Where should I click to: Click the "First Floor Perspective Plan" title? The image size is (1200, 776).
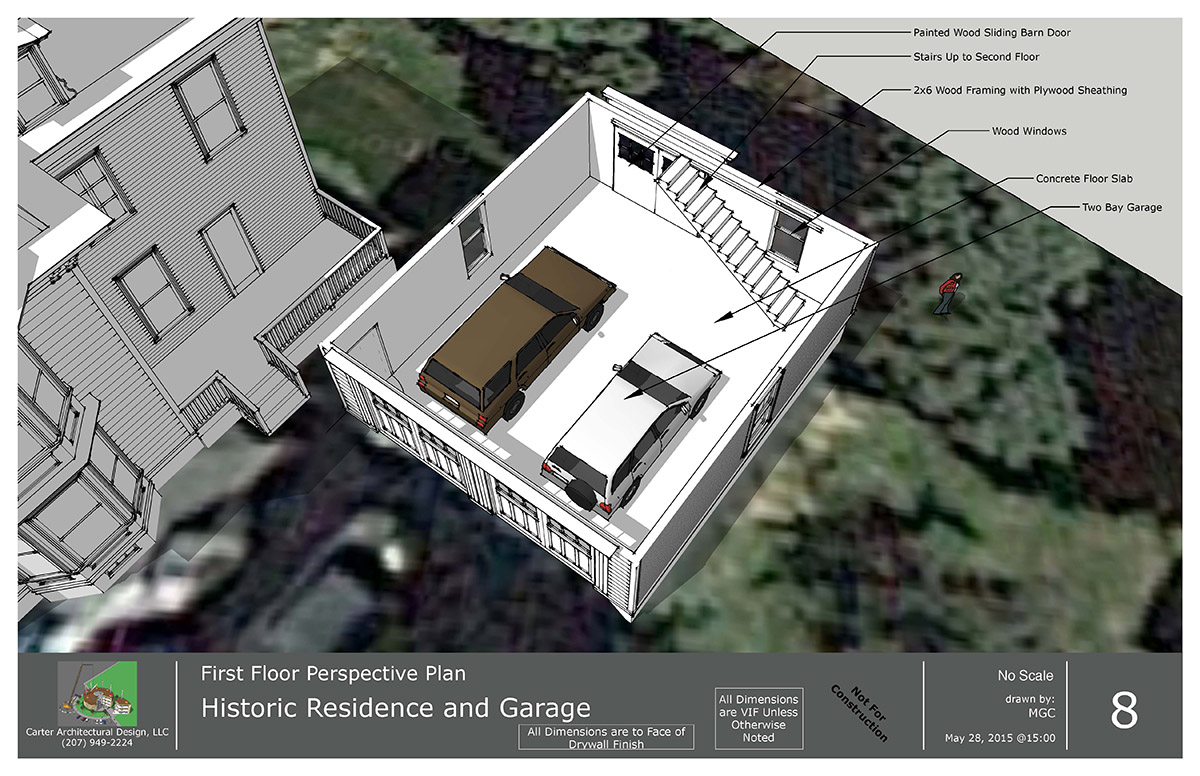(333, 674)
